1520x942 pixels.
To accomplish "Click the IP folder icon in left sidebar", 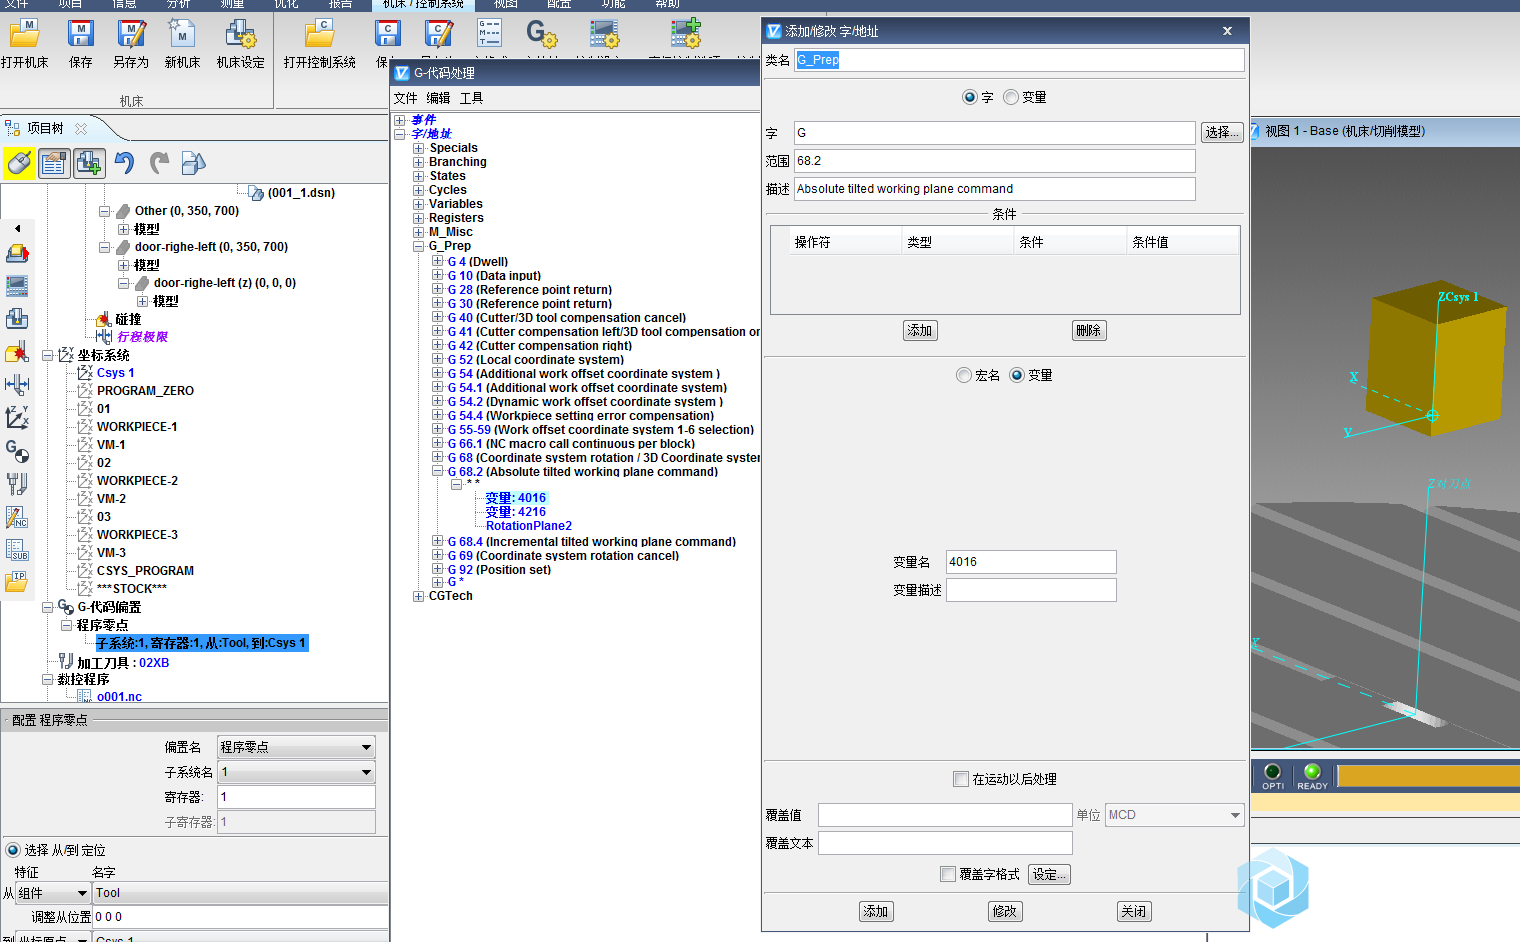I will [x=17, y=581].
